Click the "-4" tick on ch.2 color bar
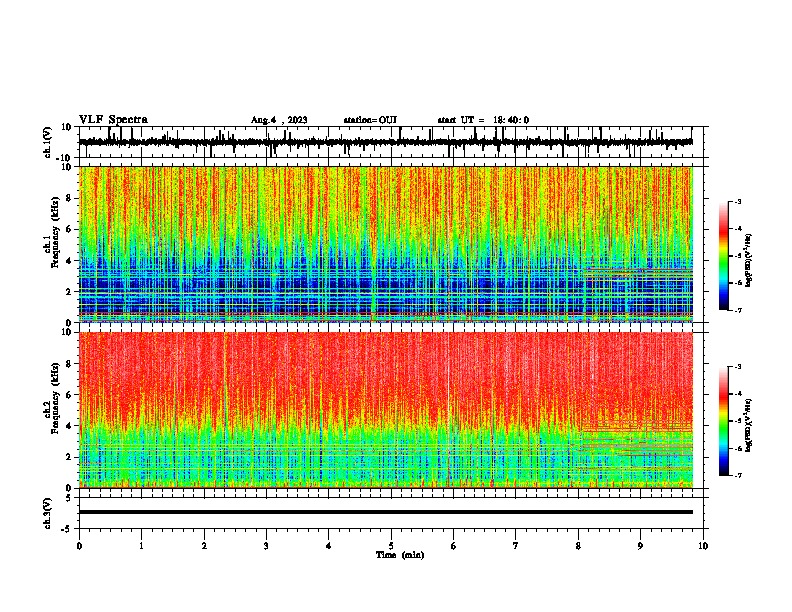The height and width of the screenshot is (612, 792). (738, 394)
